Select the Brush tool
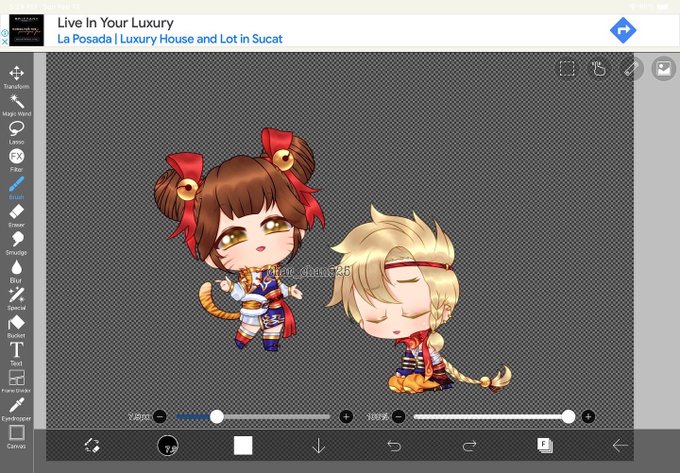Screen dimensions: 680x473 (16, 188)
